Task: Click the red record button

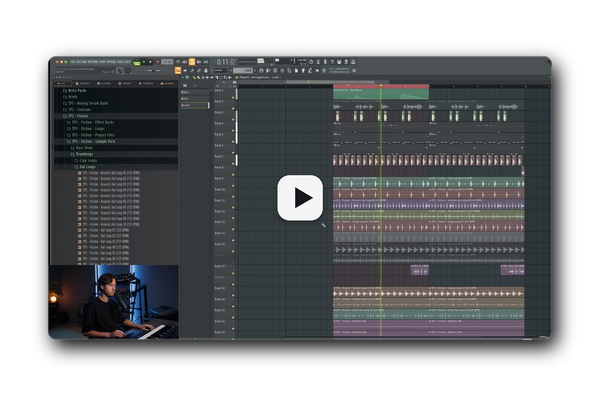Action: [x=158, y=62]
